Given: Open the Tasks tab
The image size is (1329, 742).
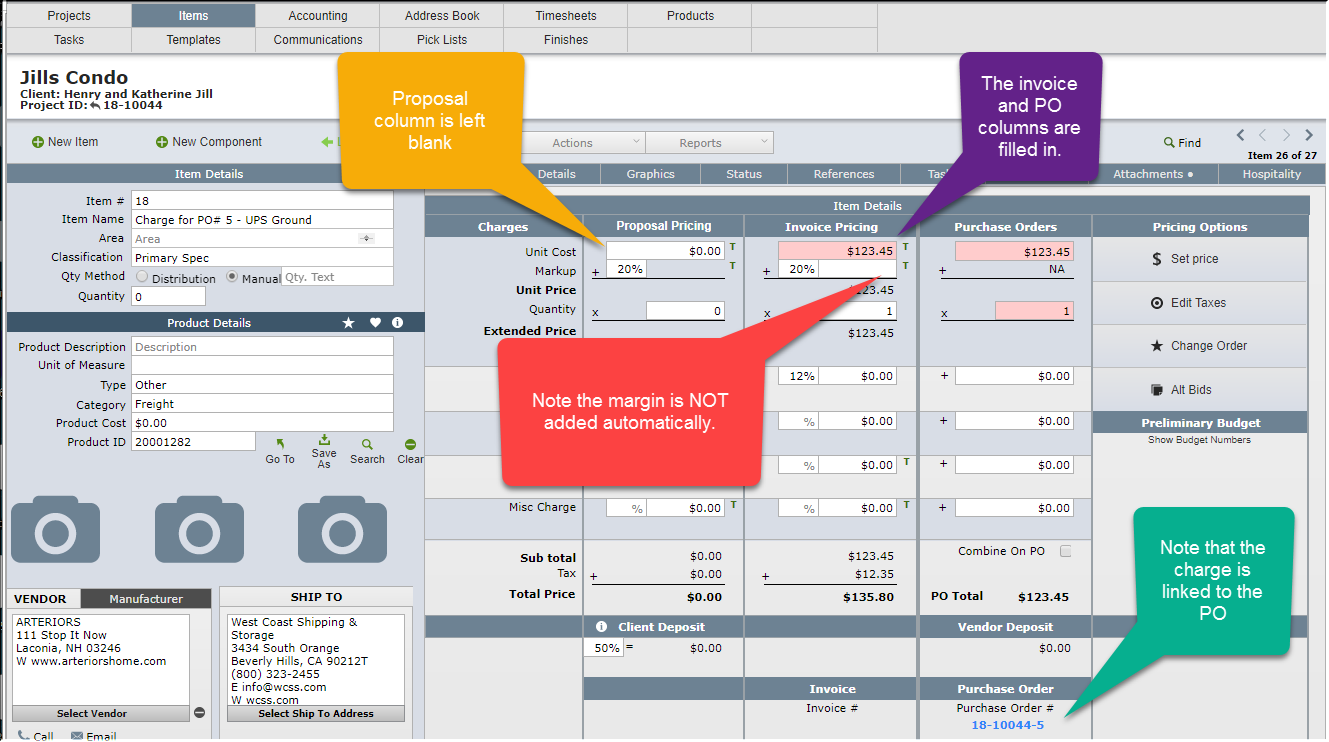Looking at the screenshot, I should coord(69,40).
